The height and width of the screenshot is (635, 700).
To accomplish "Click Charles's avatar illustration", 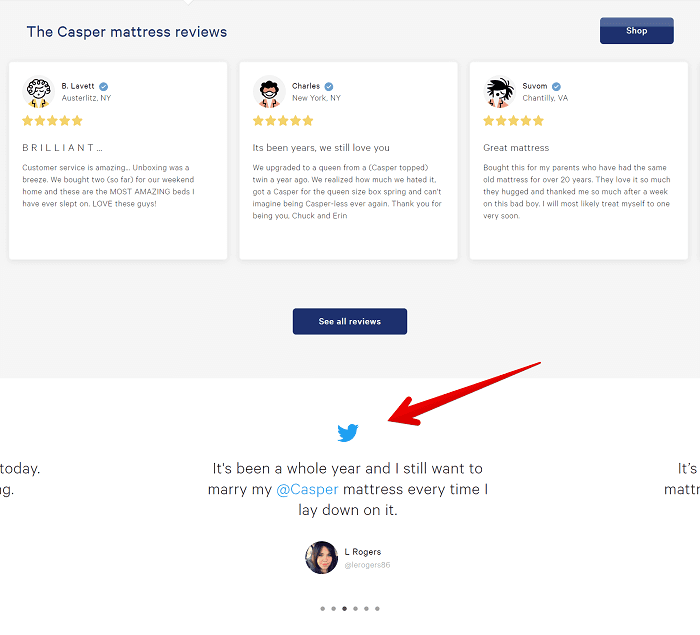I will 269,92.
